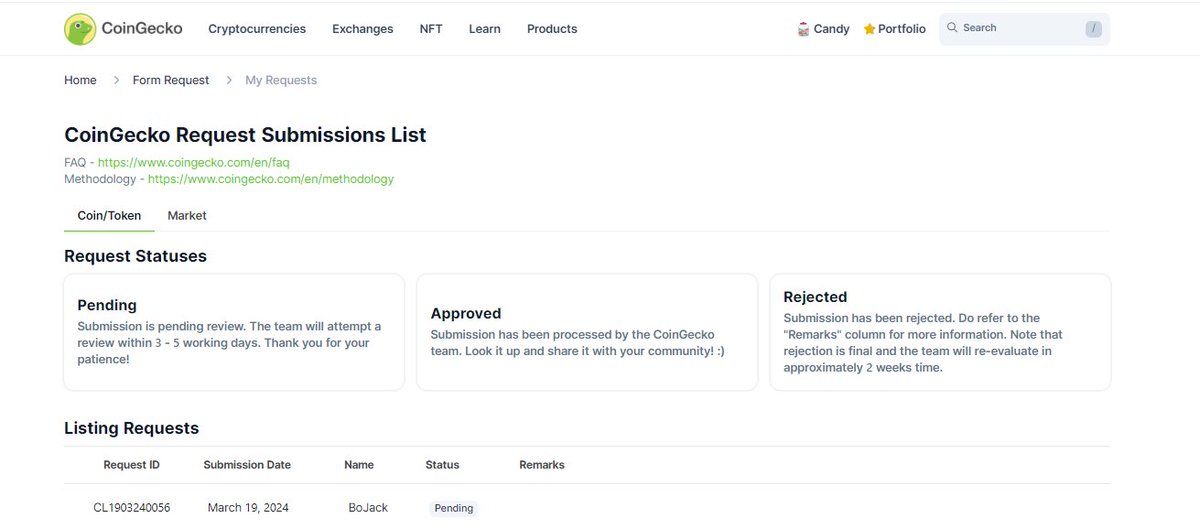1200x529 pixels.
Task: Click the slash shortcut key badge
Action: (x=1093, y=29)
